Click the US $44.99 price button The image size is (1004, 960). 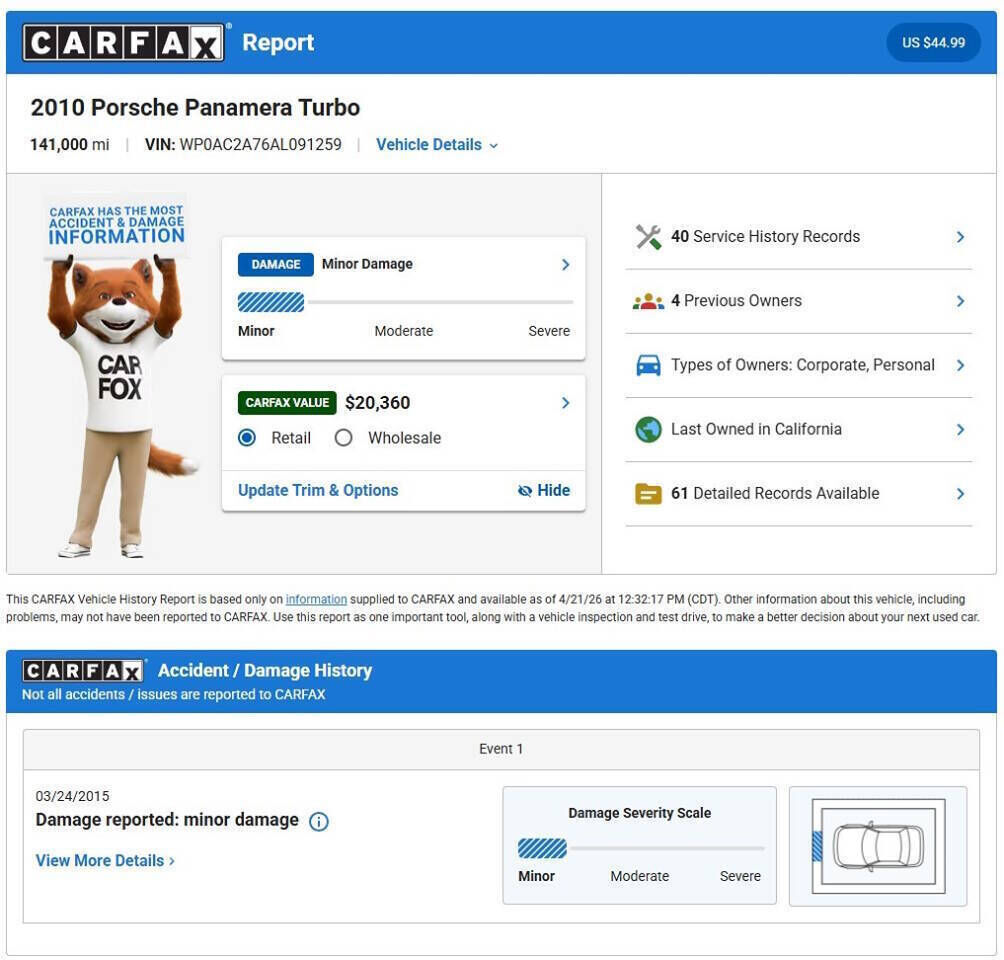[933, 43]
